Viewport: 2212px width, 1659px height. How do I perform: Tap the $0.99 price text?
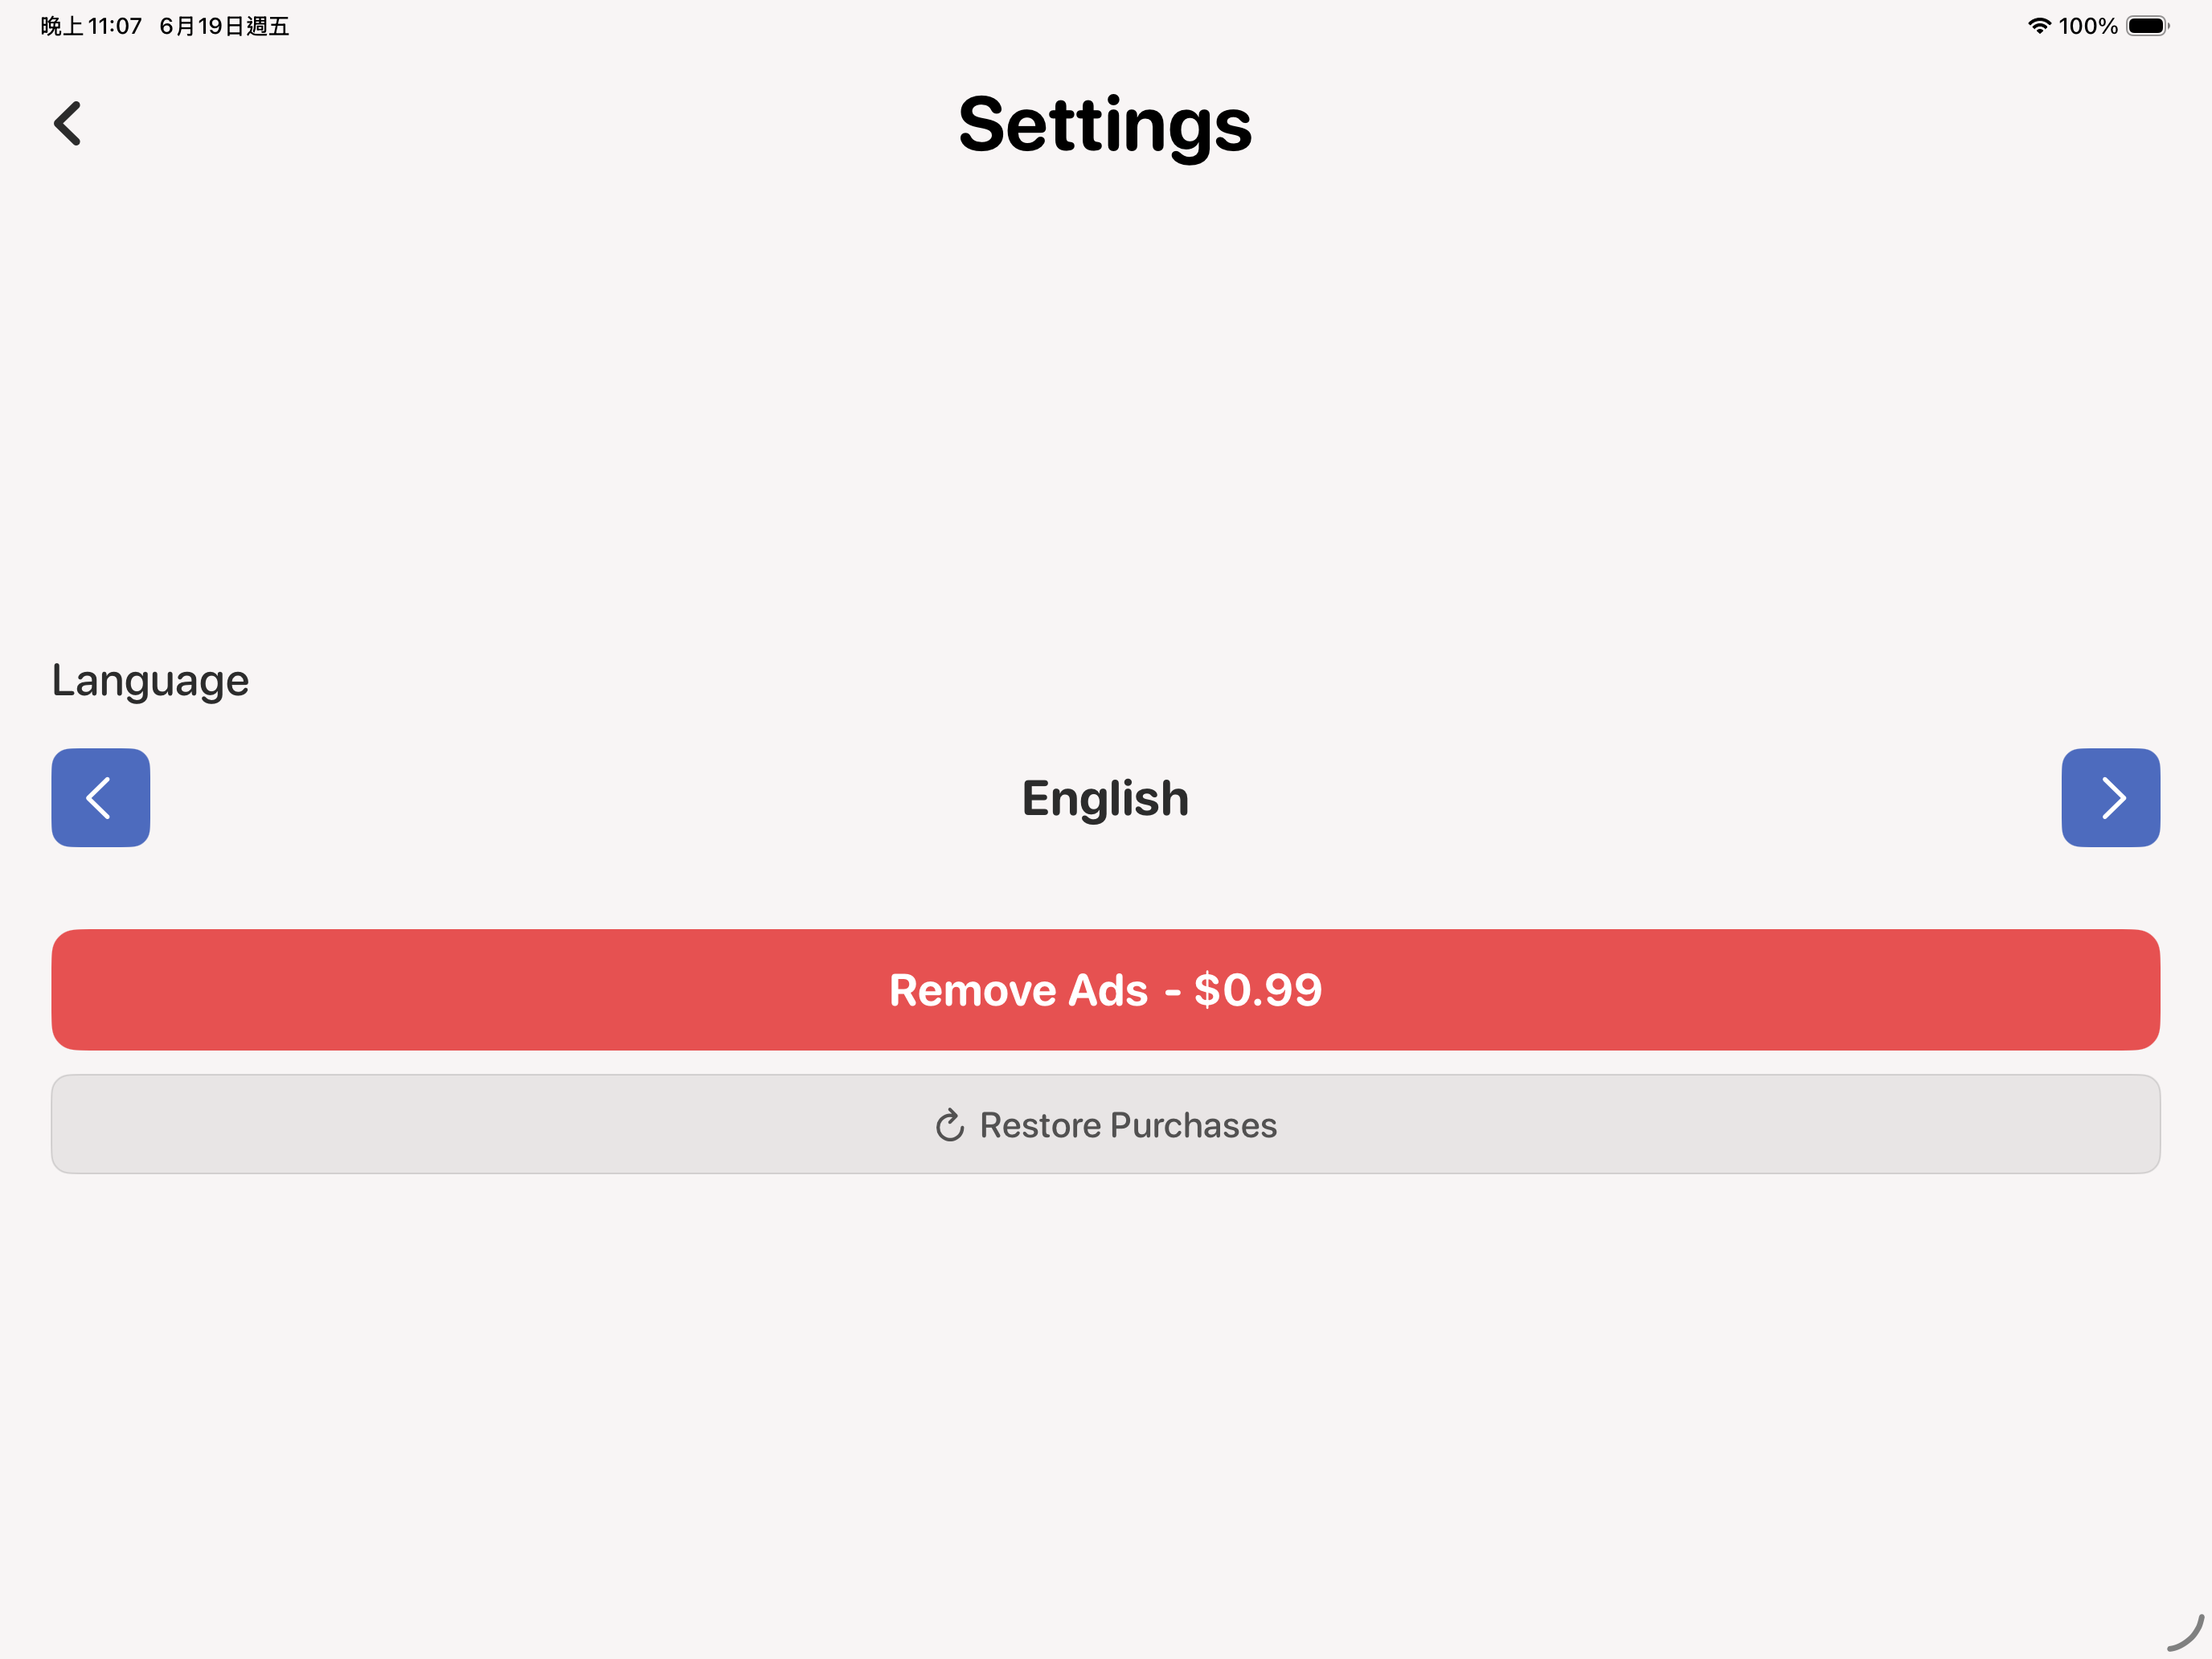coord(1258,990)
